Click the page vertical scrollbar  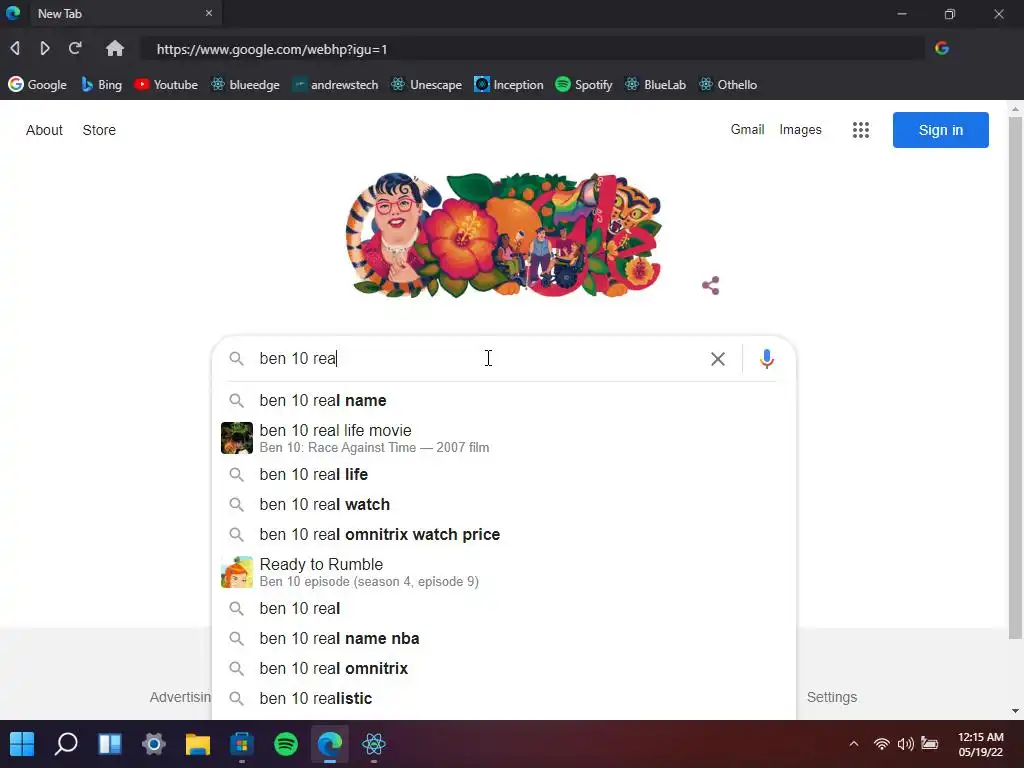point(1015,379)
